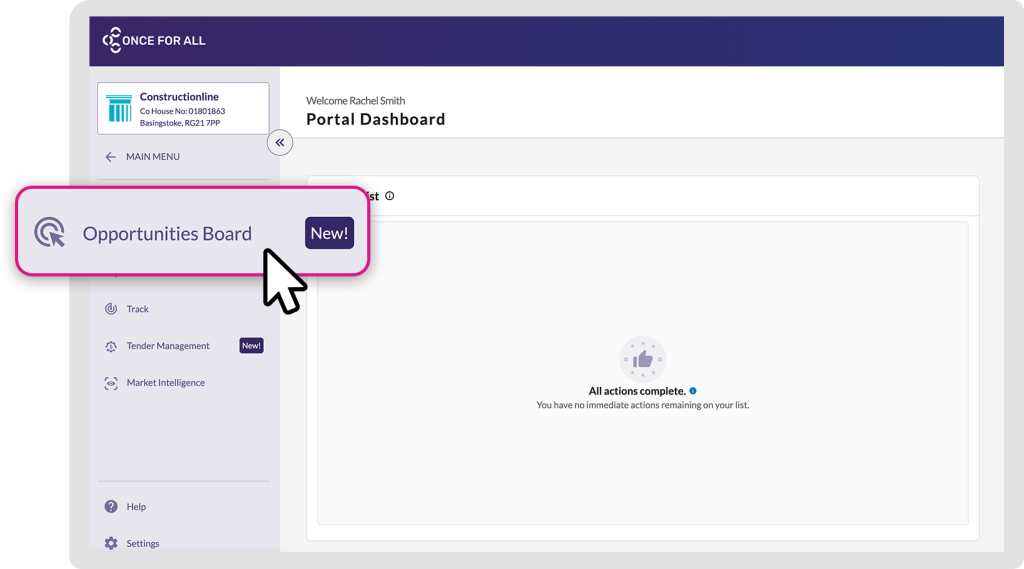1024x569 pixels.
Task: Click the Track radar icon
Action: (111, 309)
